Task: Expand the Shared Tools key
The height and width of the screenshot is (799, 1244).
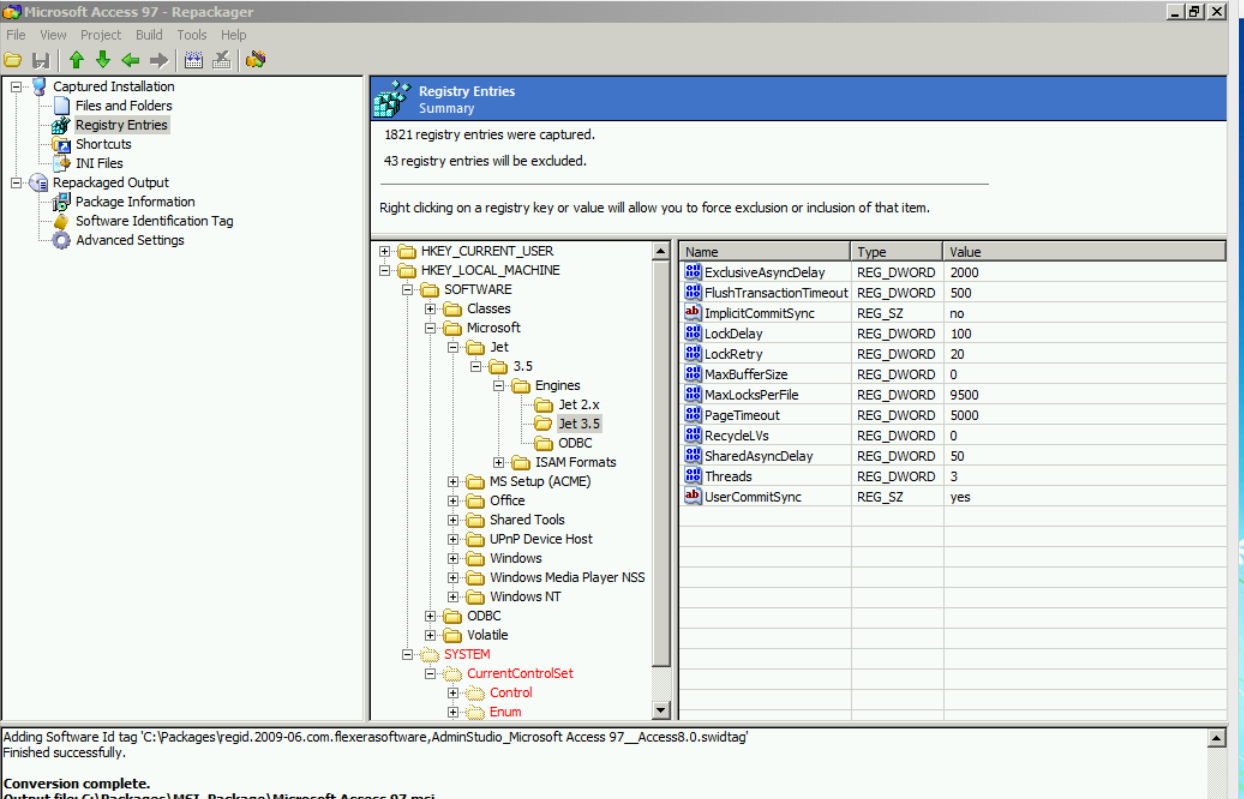Action: [x=453, y=520]
